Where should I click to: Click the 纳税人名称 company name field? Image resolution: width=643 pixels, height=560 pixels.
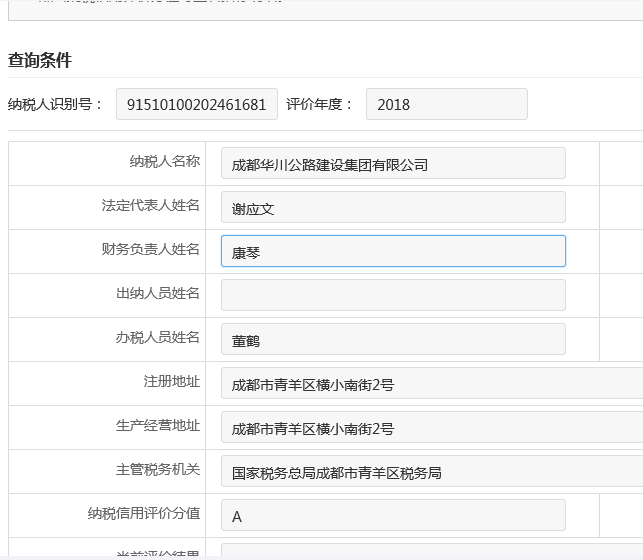pyautogui.click(x=392, y=164)
